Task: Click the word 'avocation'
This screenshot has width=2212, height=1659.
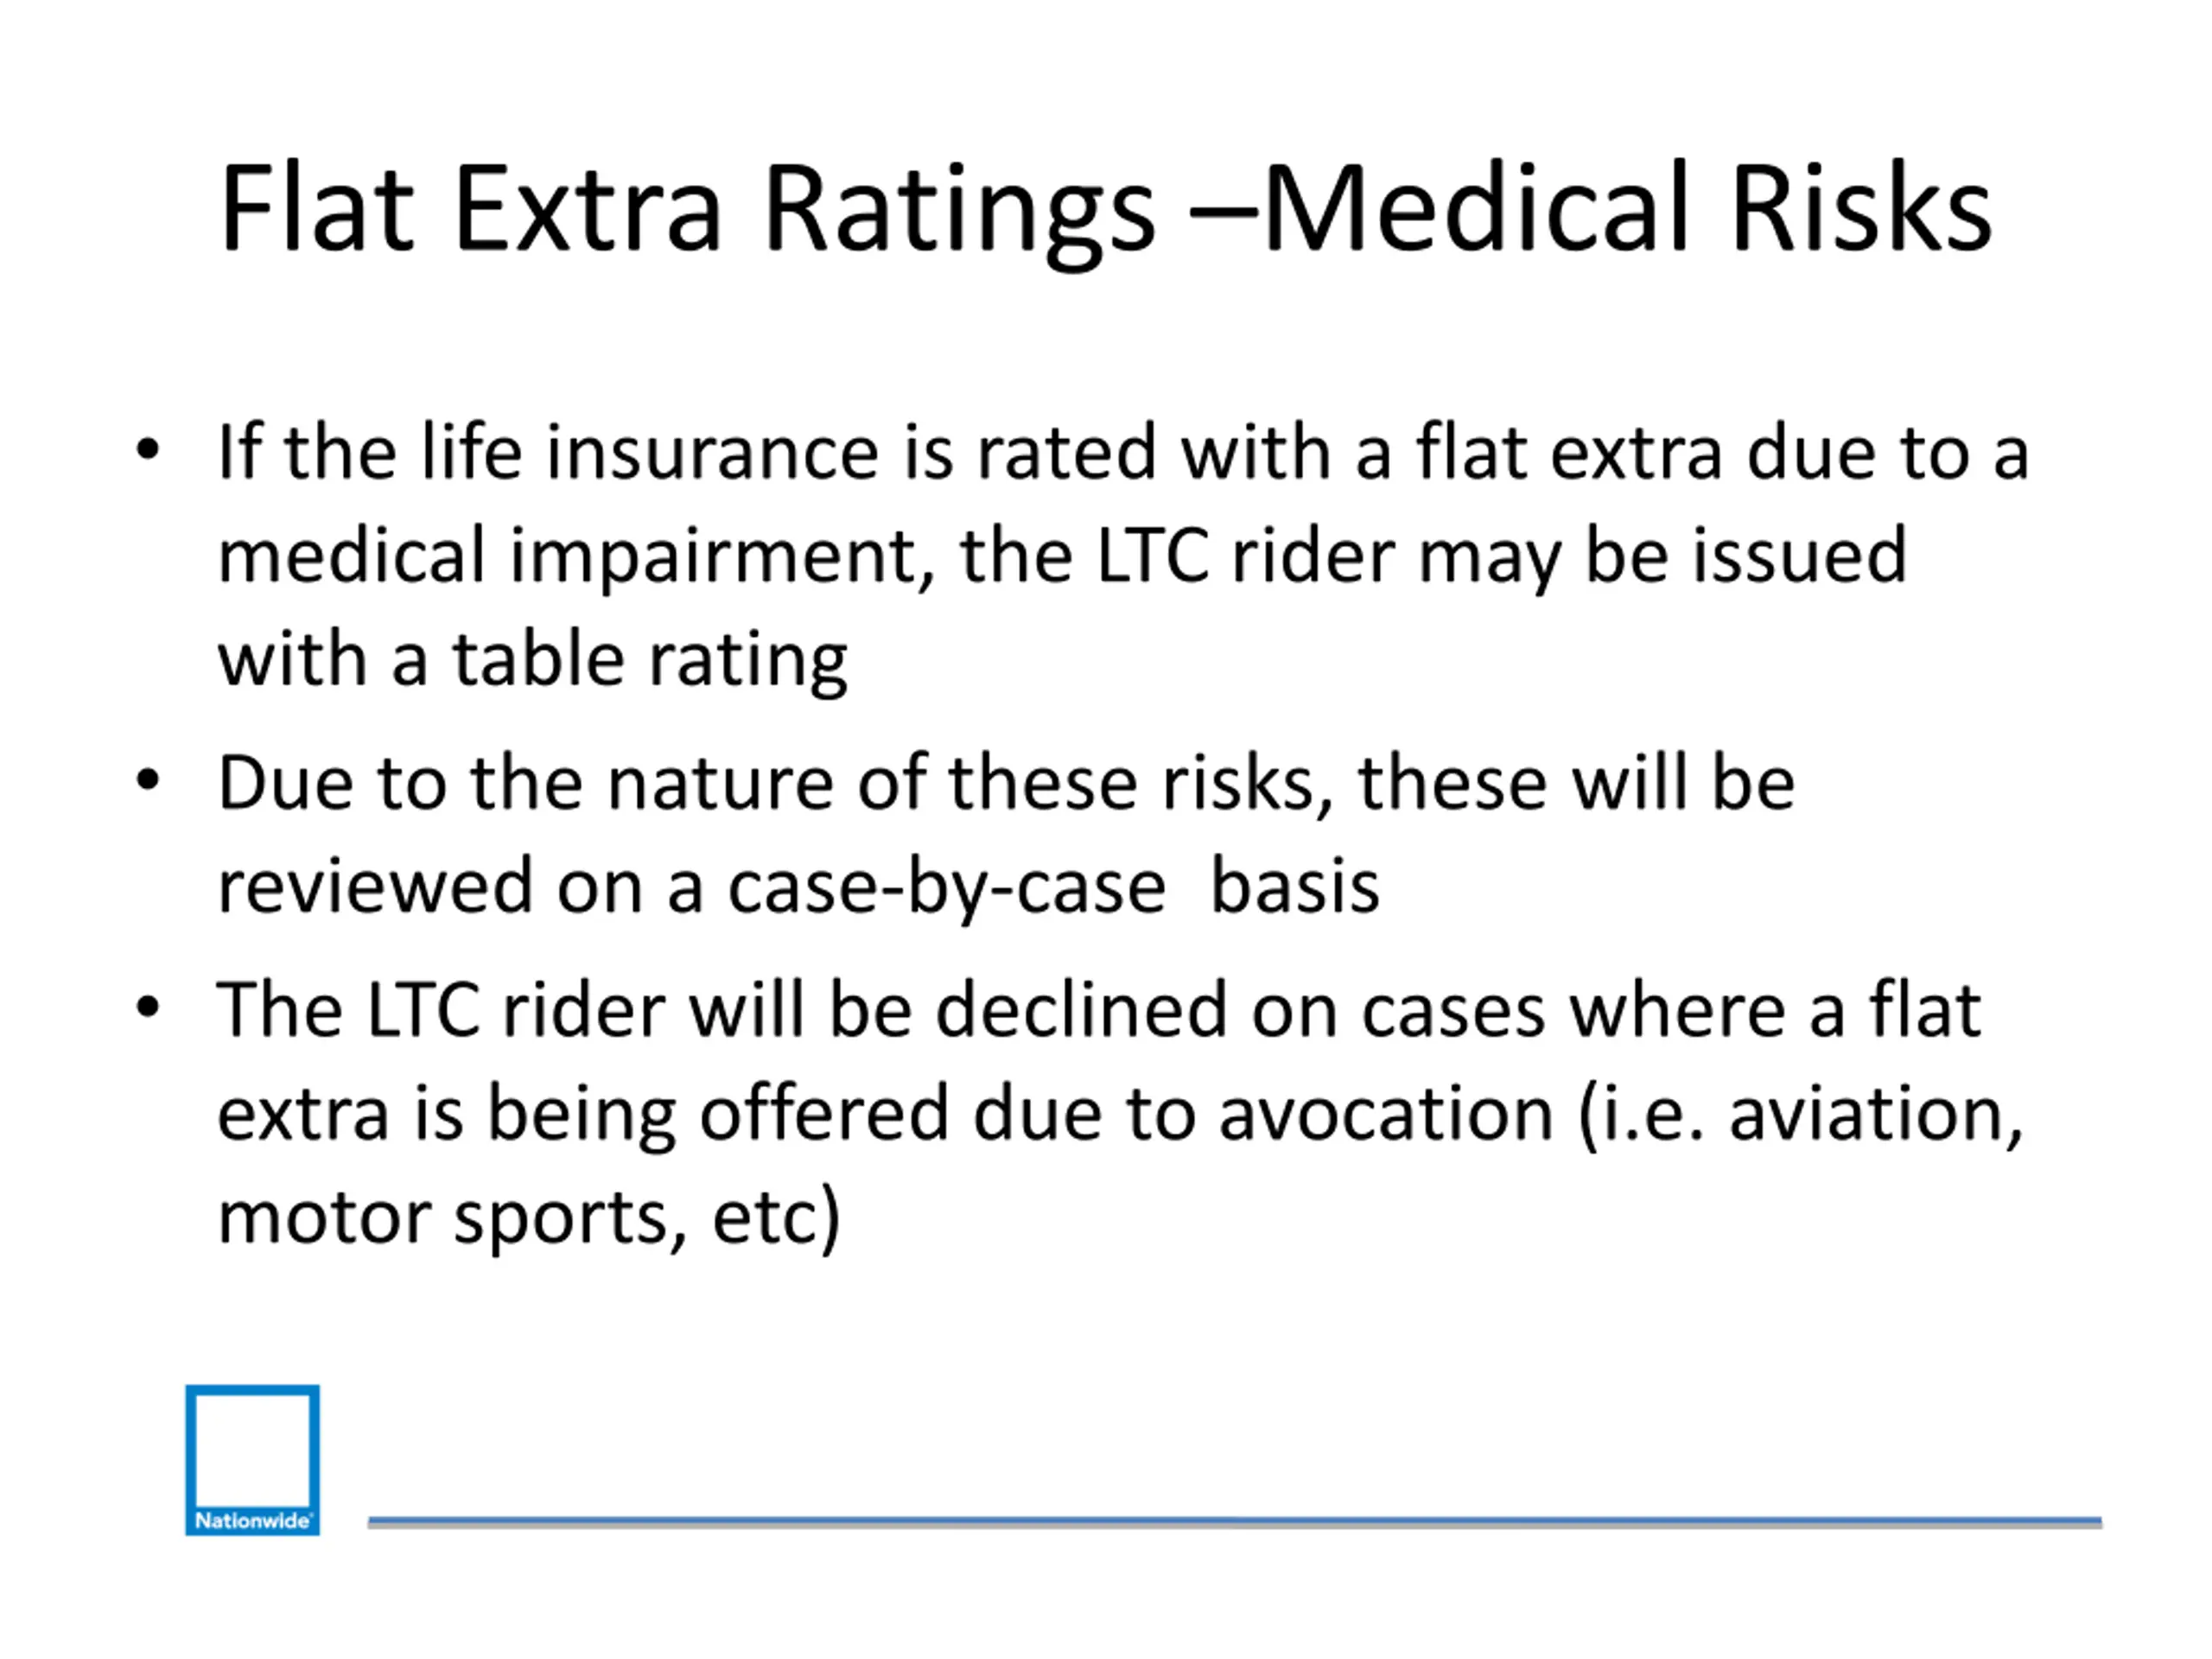Action: point(1386,1113)
